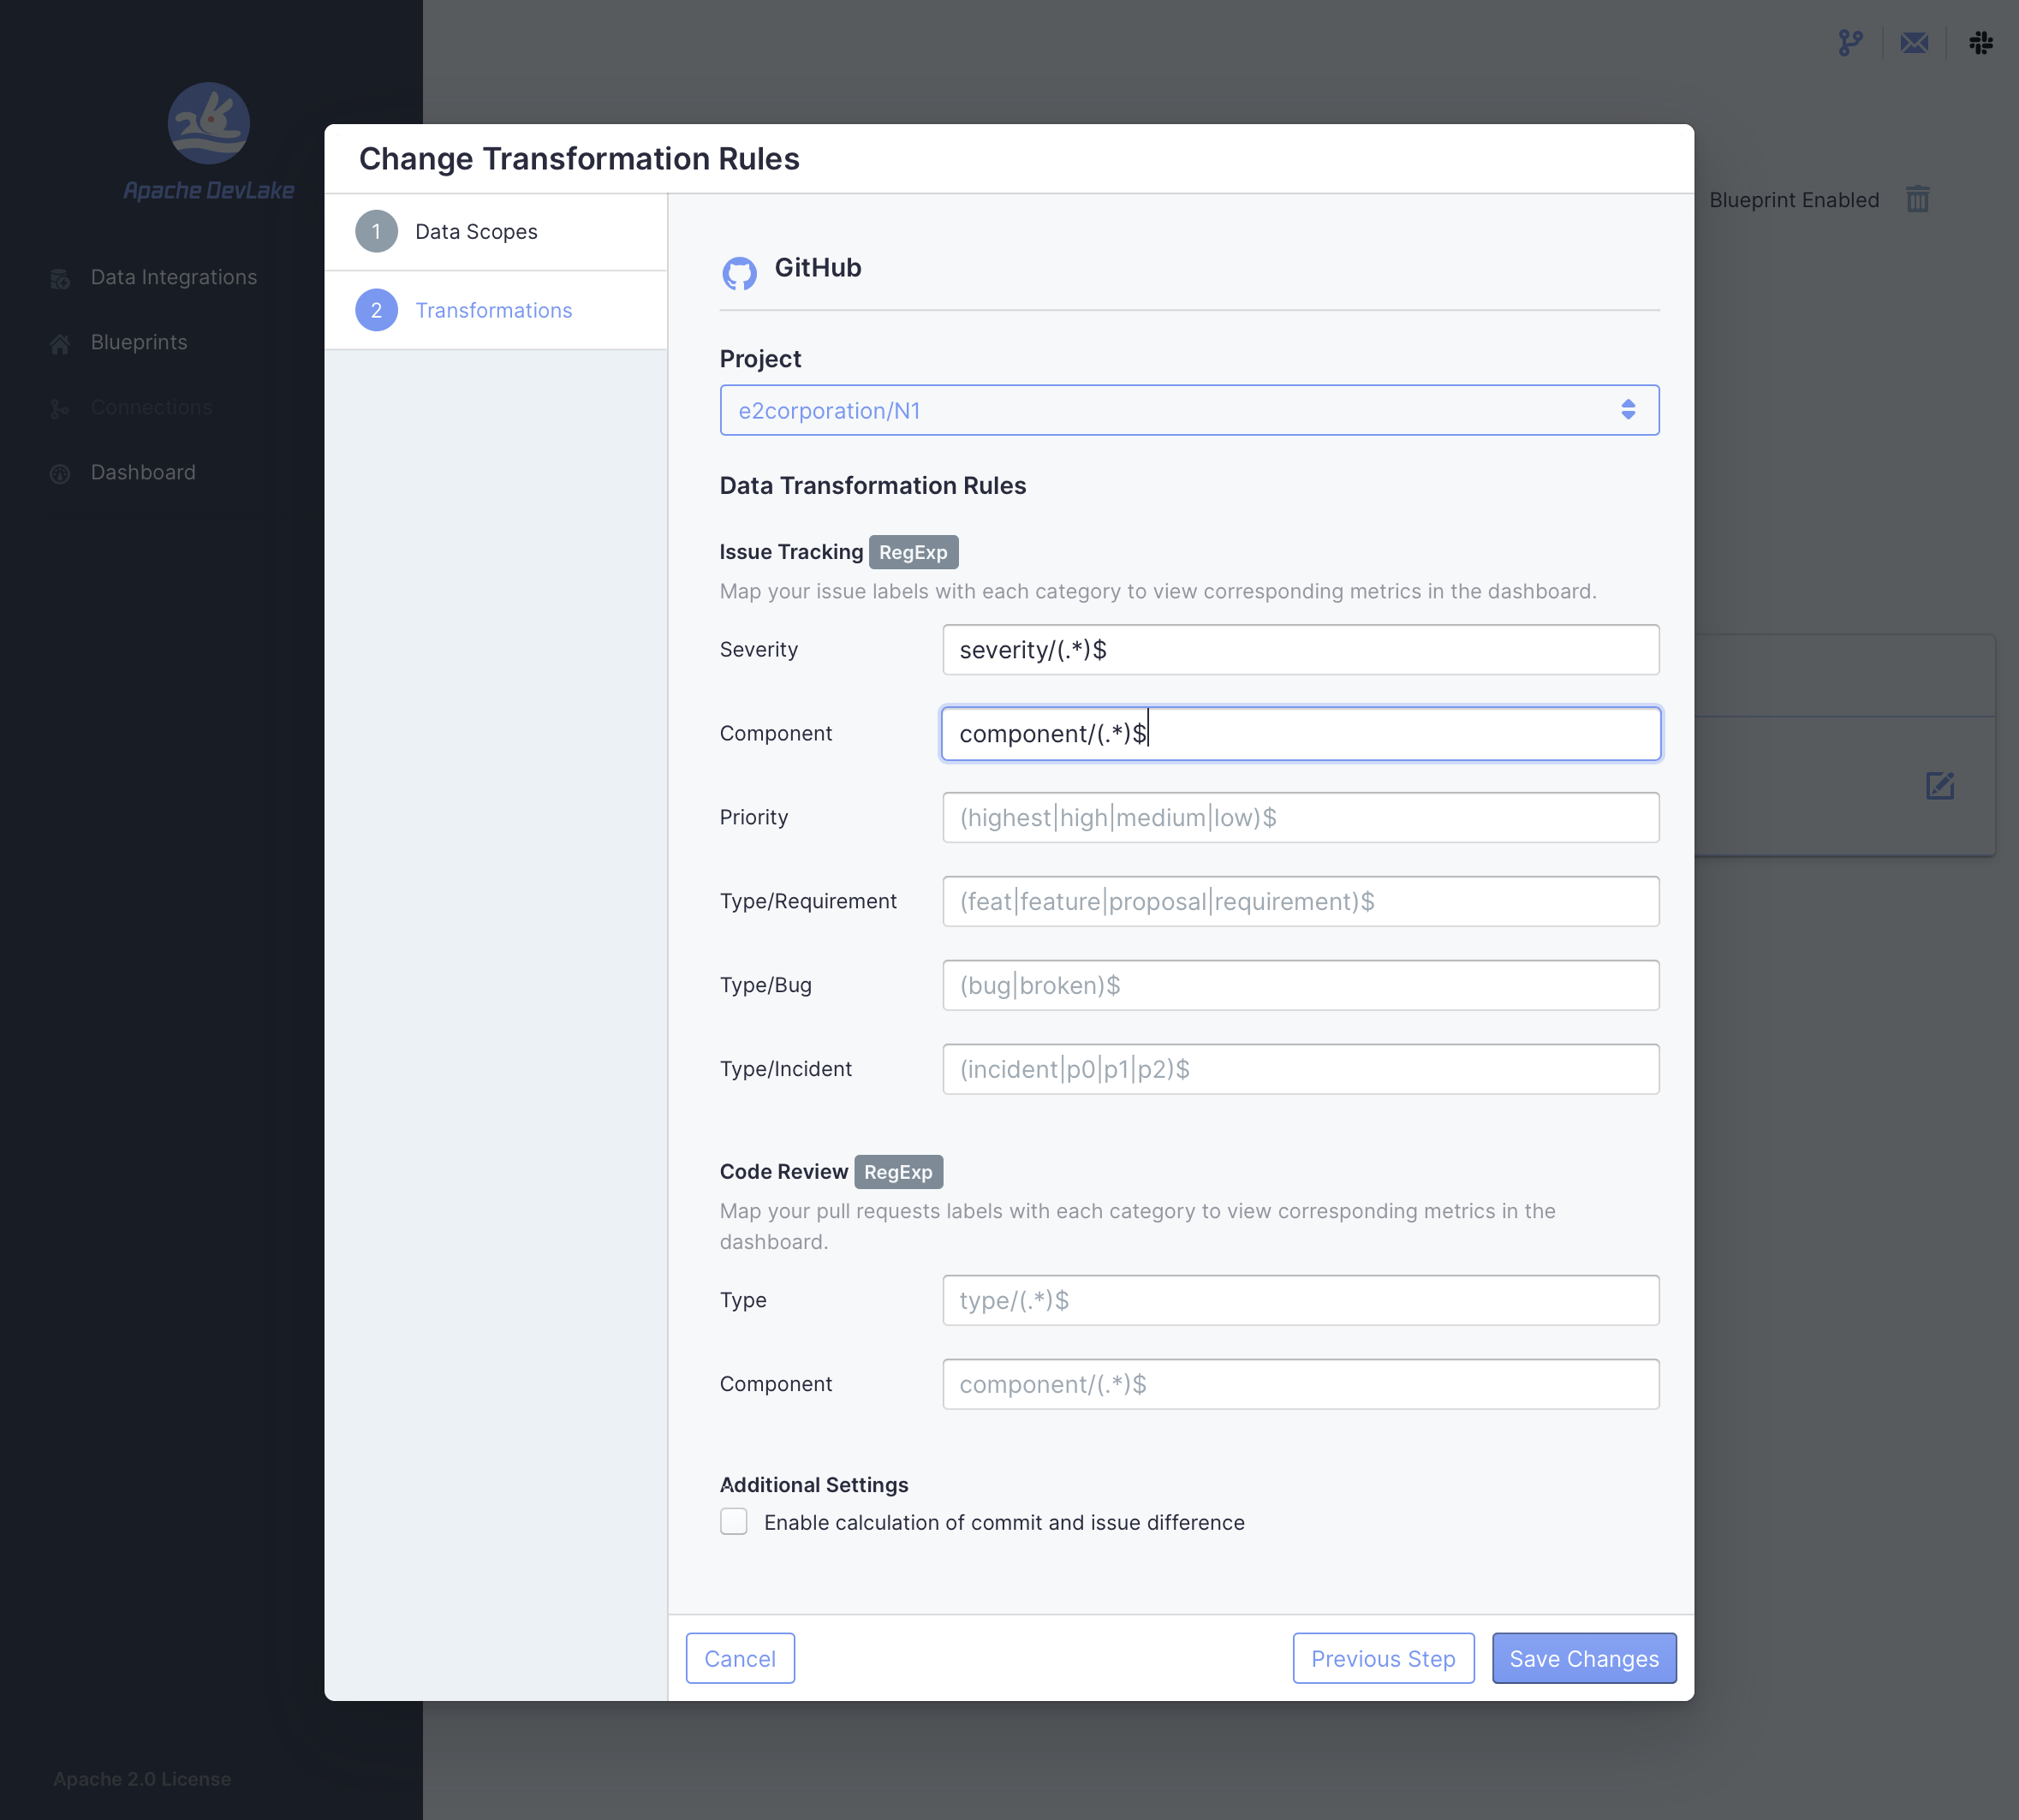This screenshot has height=1820, width=2019.
Task: Select the Transformations step
Action: pos(493,311)
